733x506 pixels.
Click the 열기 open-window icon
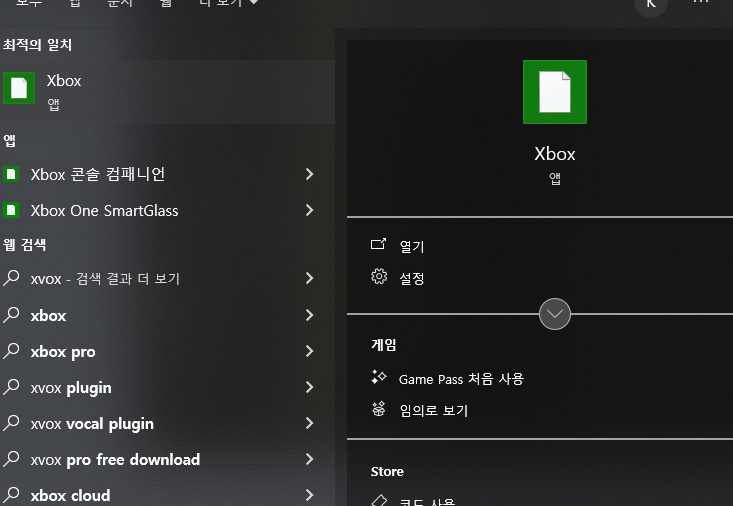pos(378,244)
